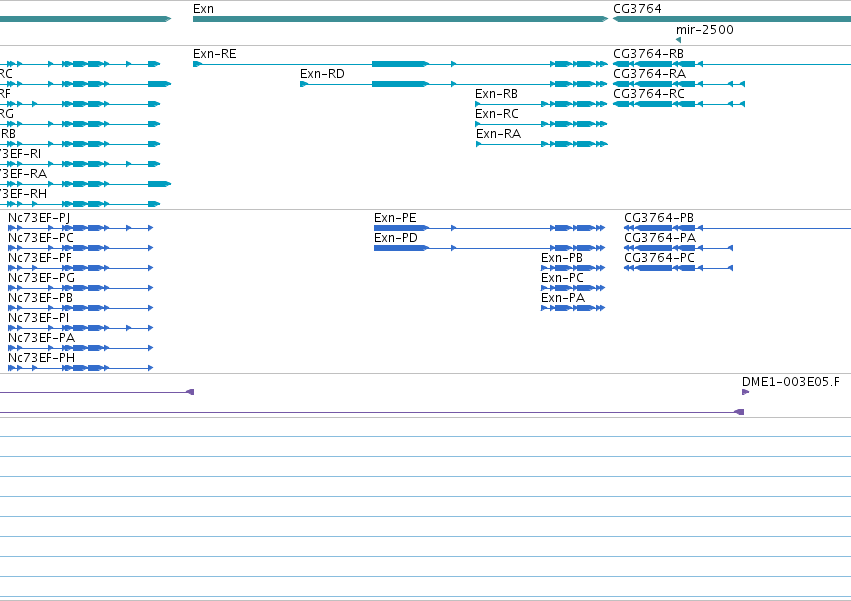Click the Exn gene title label
Screen dimensions: 851x601
pos(204,9)
